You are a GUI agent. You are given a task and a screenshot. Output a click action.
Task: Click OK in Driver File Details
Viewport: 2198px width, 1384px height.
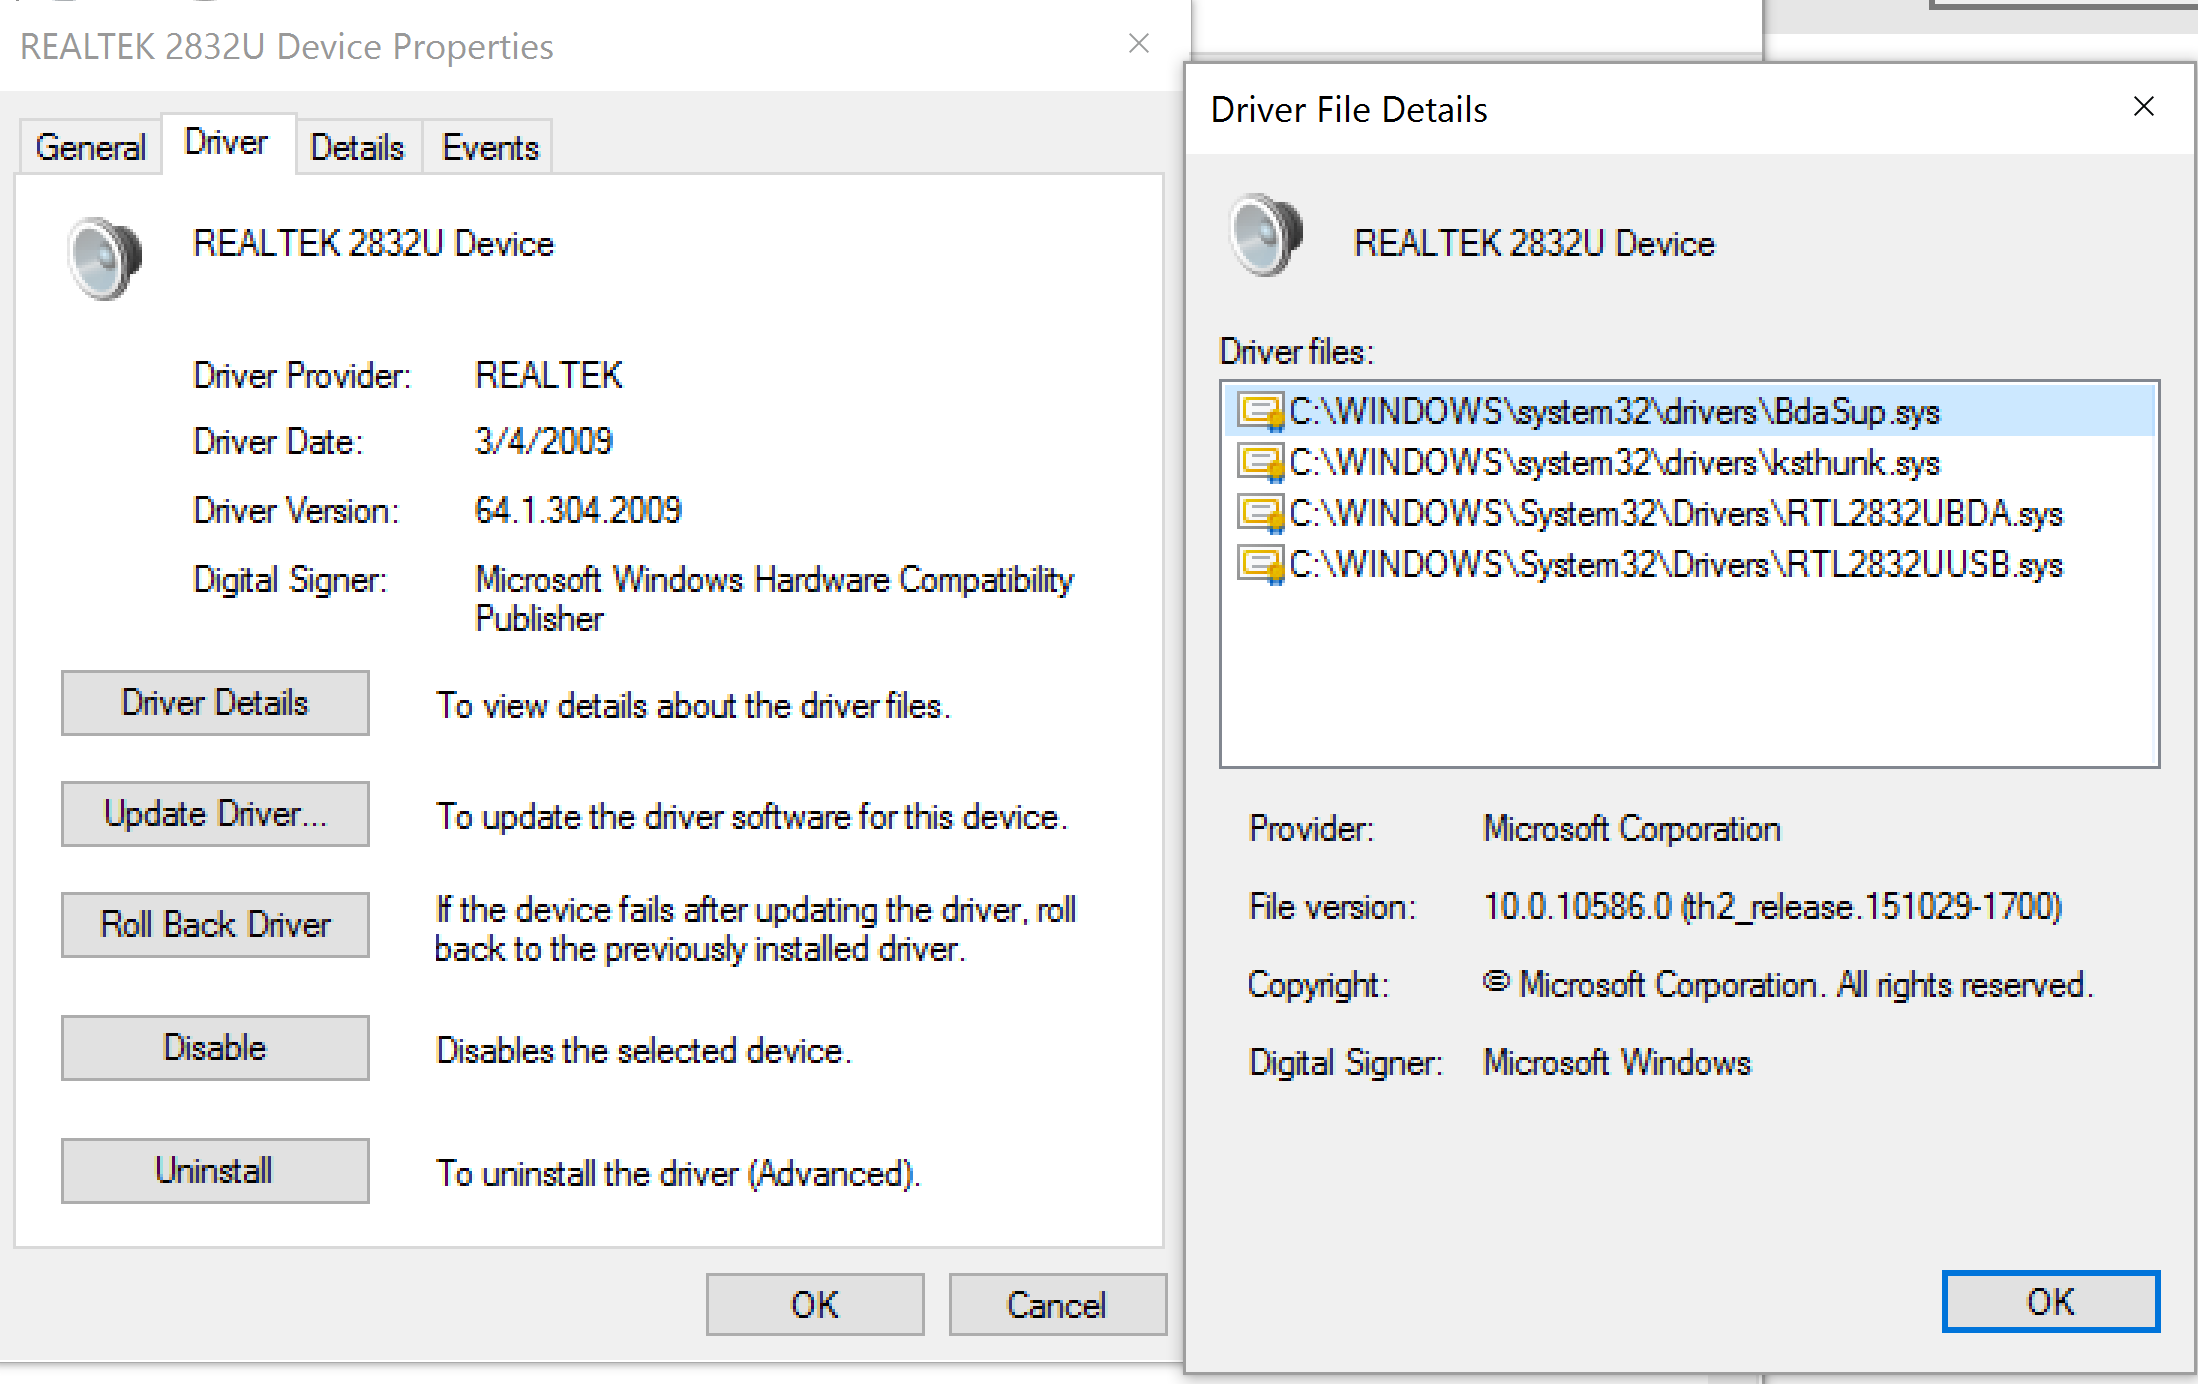(2051, 1302)
